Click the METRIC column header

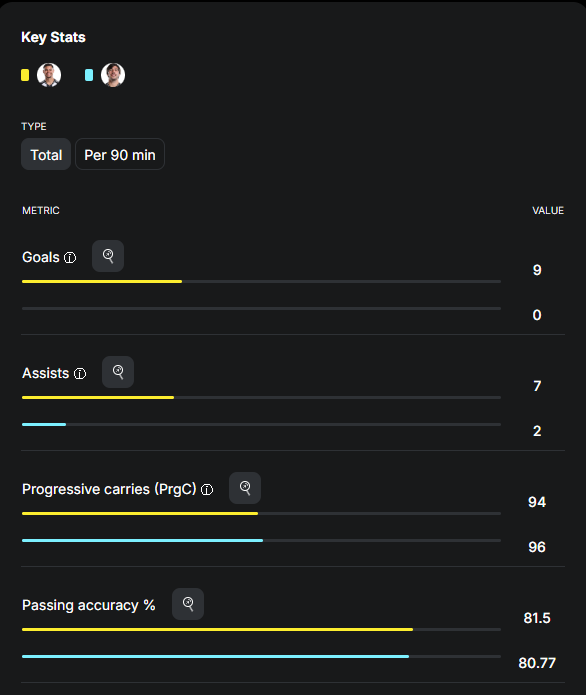[41, 211]
